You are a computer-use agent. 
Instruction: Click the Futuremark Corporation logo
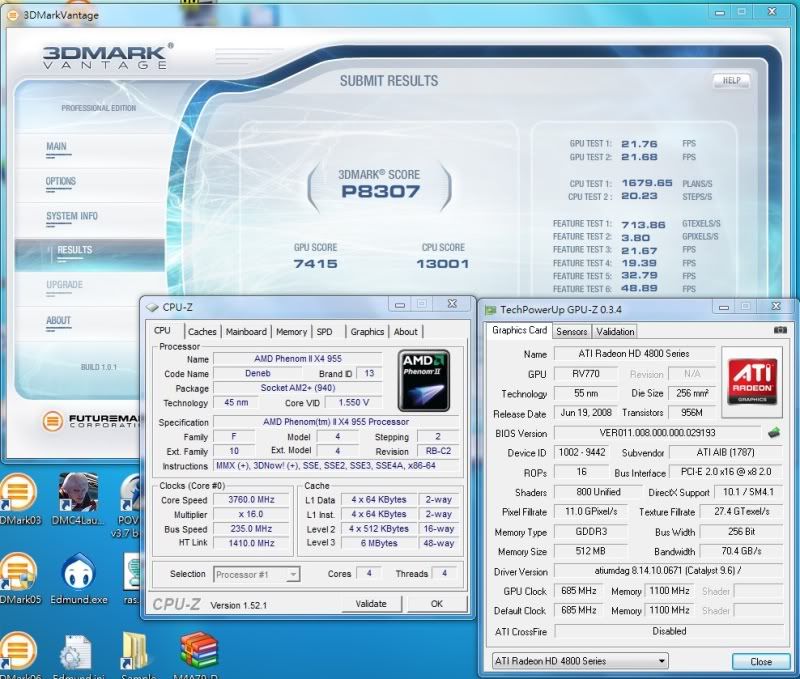(92, 421)
